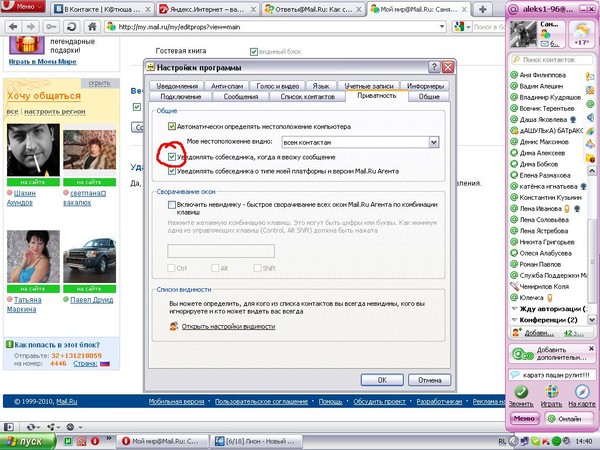Screen dimensions: 600x450
Task: Click the На карте compass icon
Action: 582,393
